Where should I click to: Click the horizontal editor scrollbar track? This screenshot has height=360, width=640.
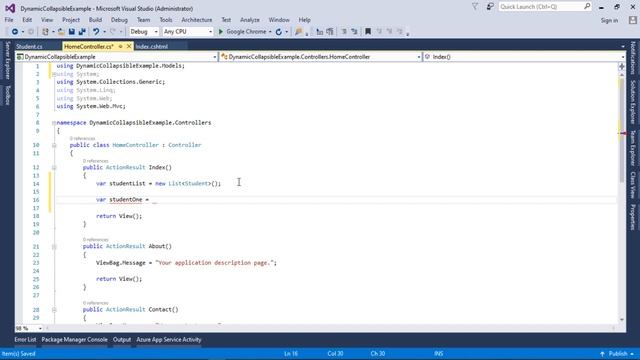[x=331, y=328]
